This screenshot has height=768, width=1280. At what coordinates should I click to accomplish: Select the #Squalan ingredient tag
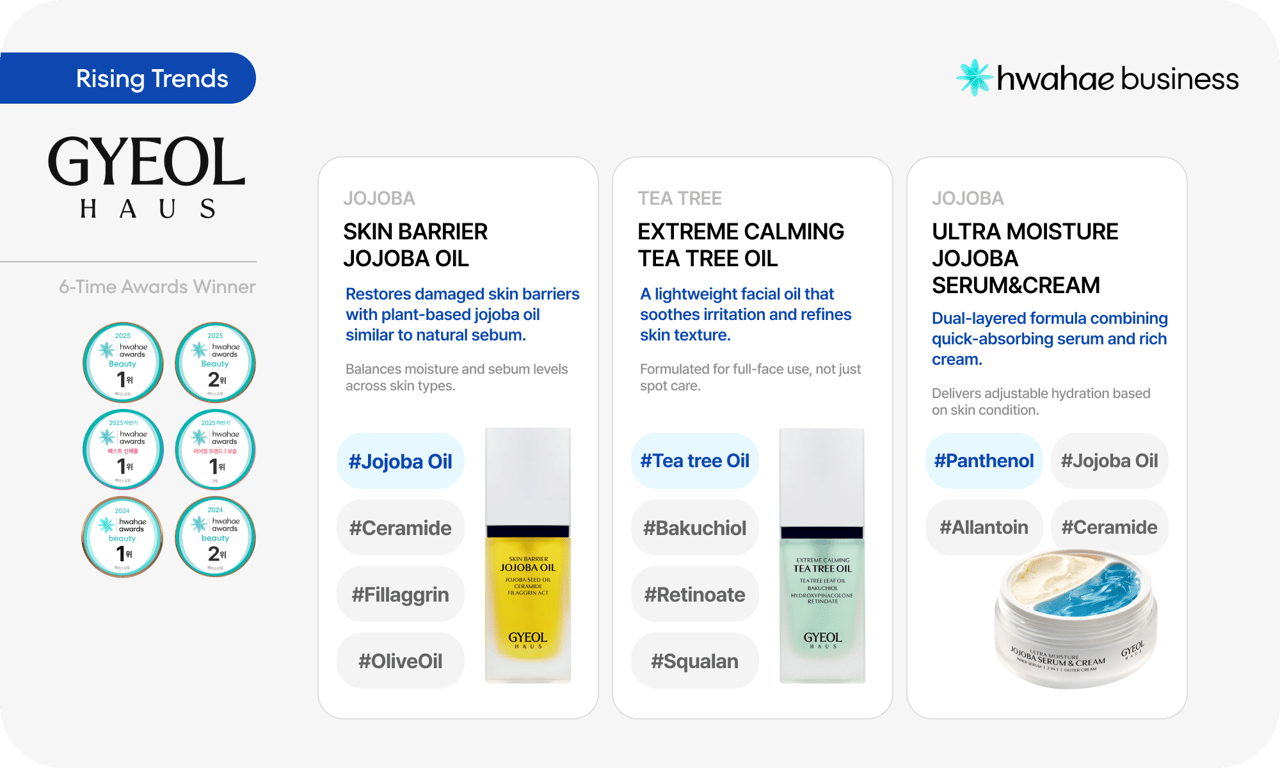695,661
